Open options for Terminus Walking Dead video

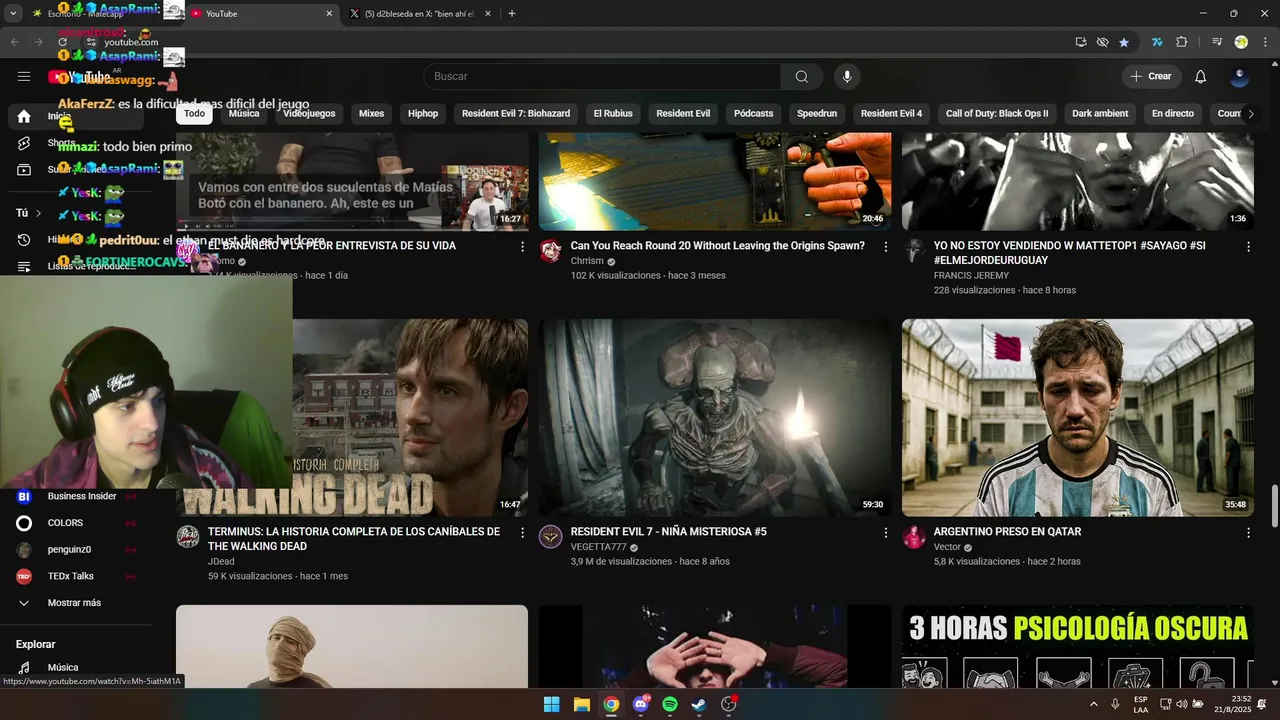[522, 533]
